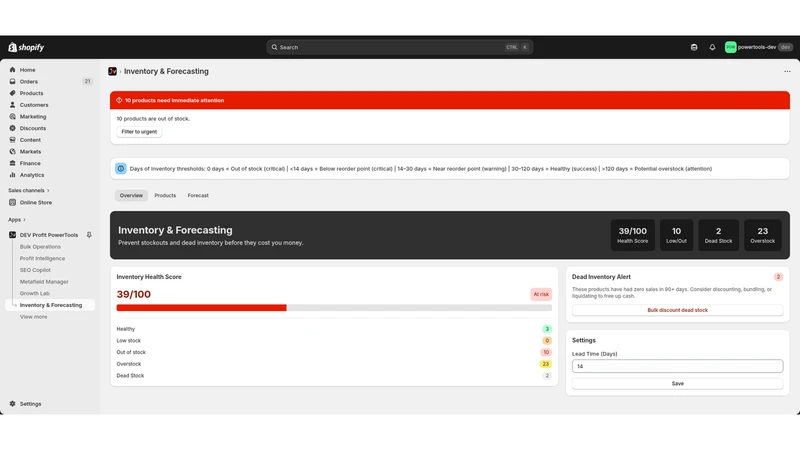Image resolution: width=800 pixels, height=450 pixels.
Task: Click the alert icon in red banner
Action: click(119, 101)
